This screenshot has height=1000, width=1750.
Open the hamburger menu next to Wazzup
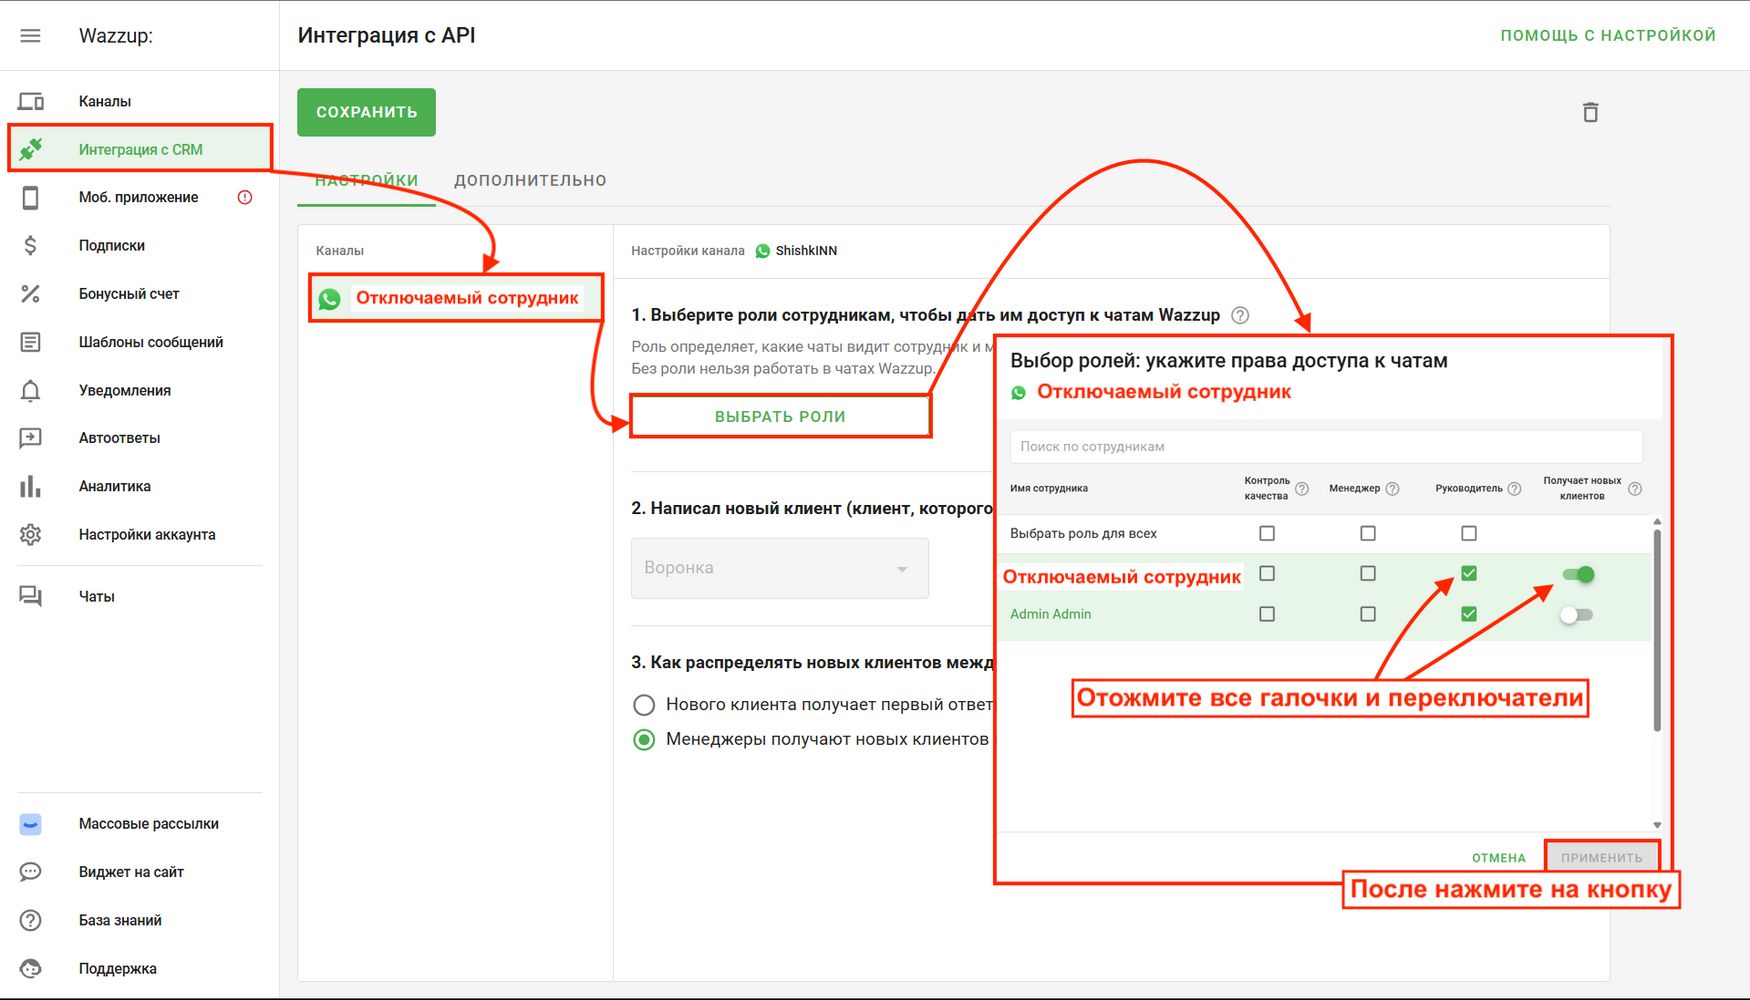pyautogui.click(x=31, y=36)
